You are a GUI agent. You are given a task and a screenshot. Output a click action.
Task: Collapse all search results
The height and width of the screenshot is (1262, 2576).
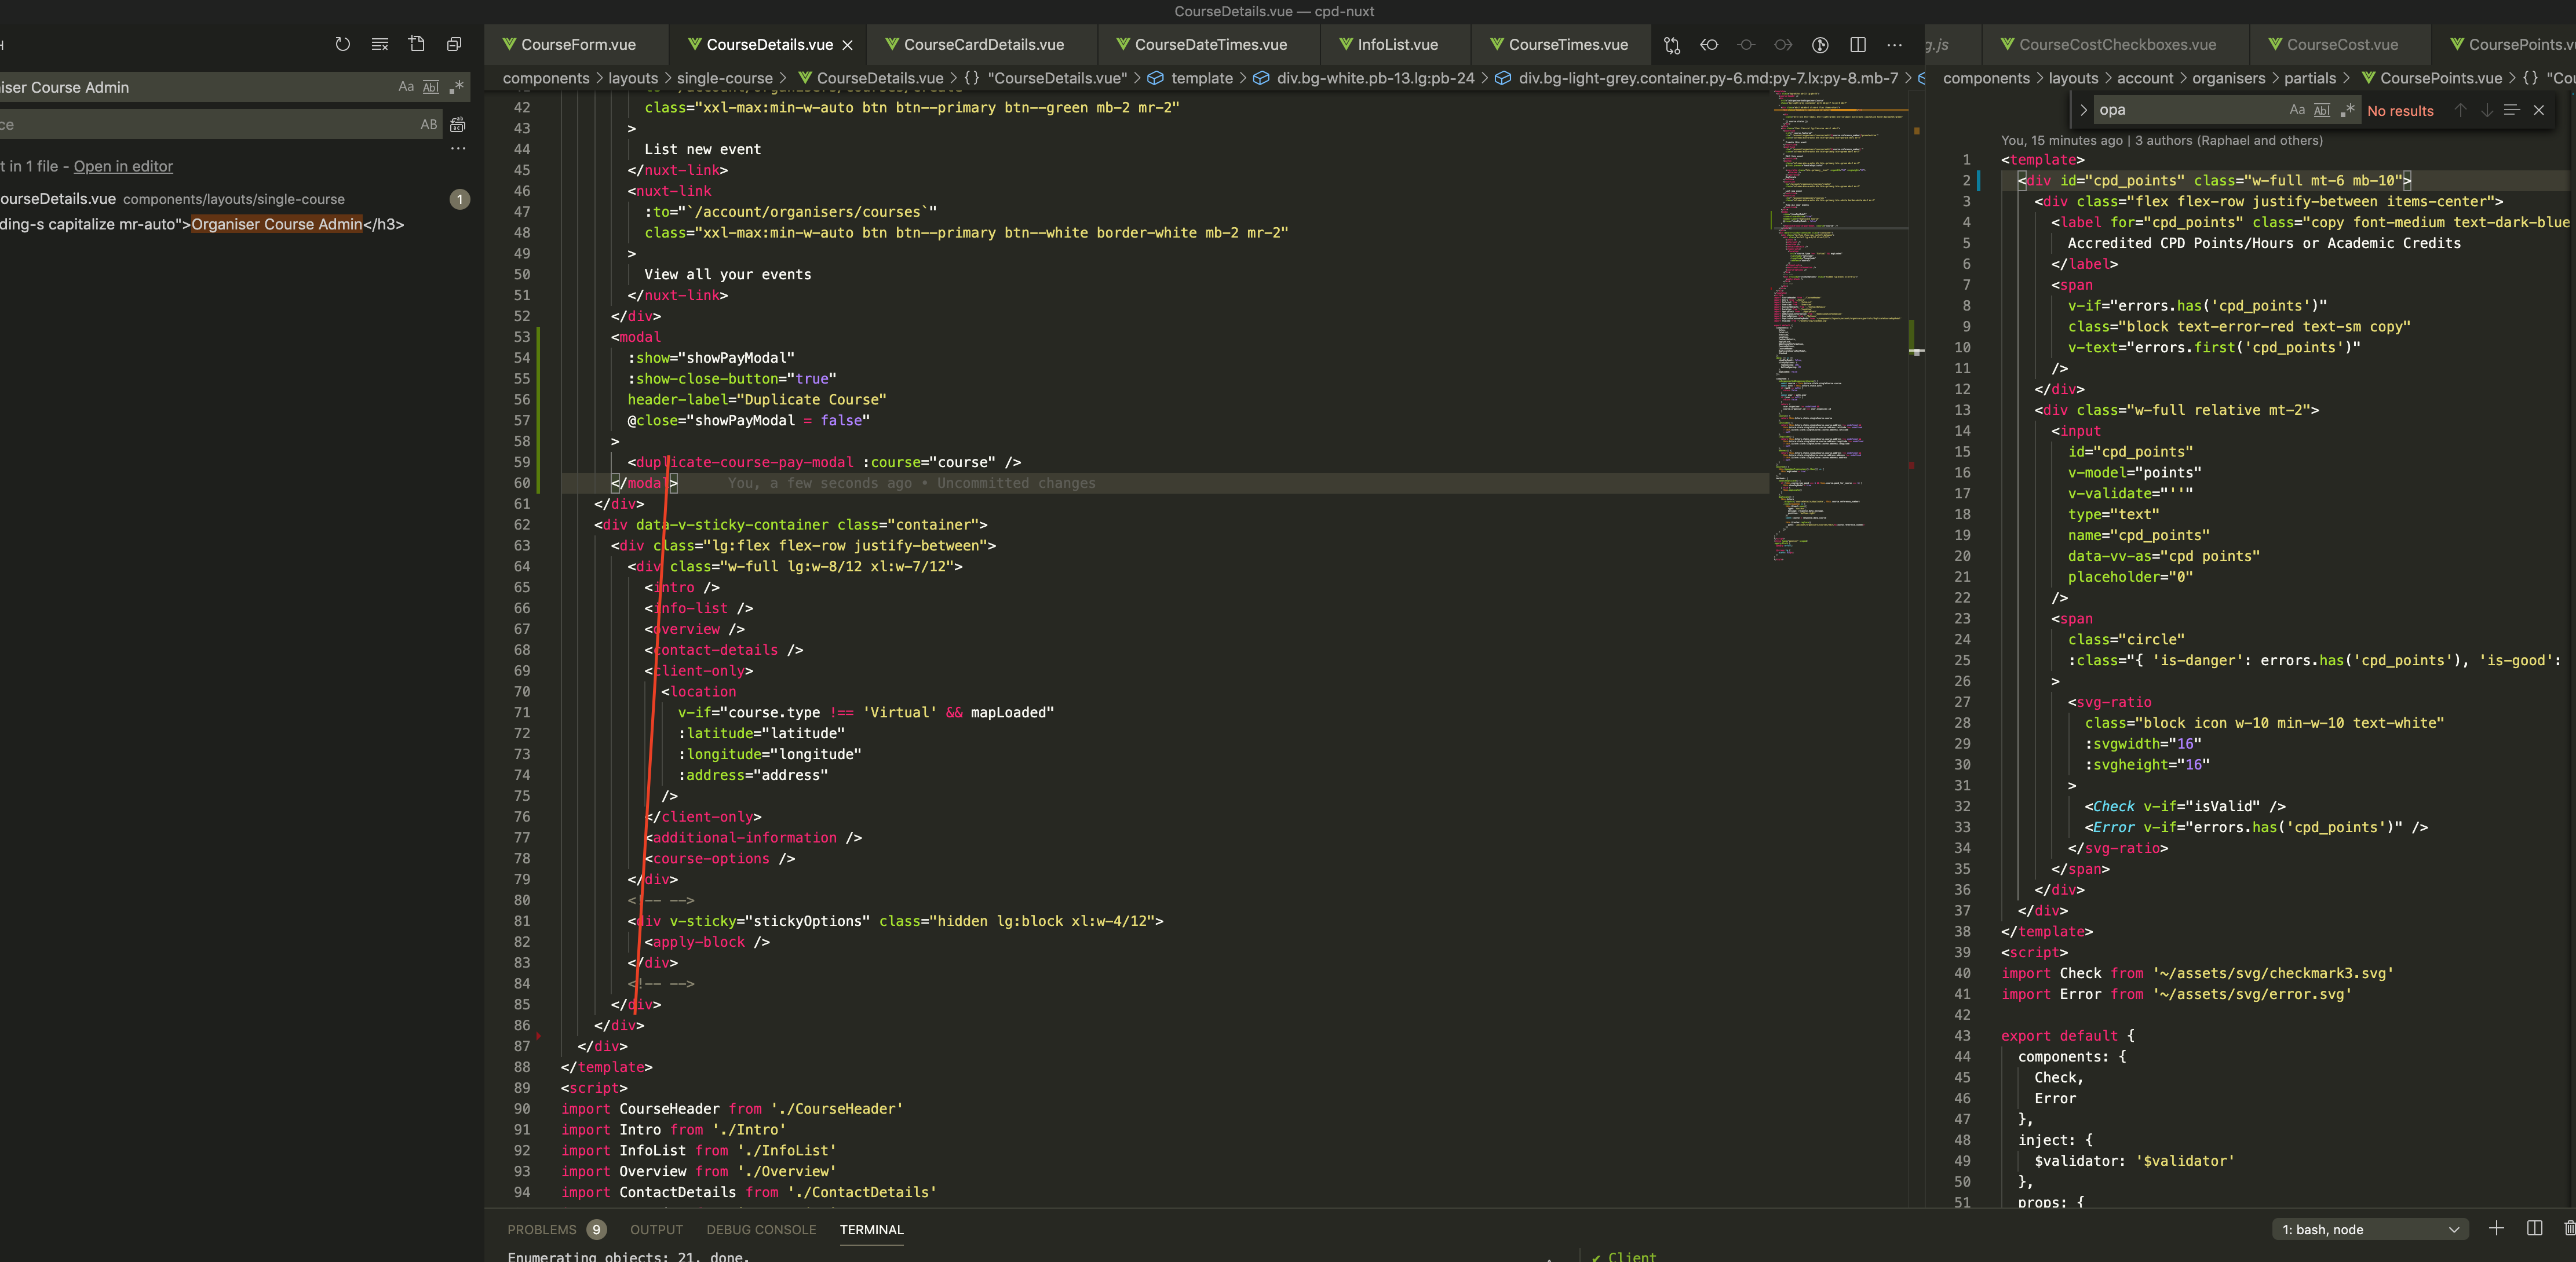click(454, 44)
